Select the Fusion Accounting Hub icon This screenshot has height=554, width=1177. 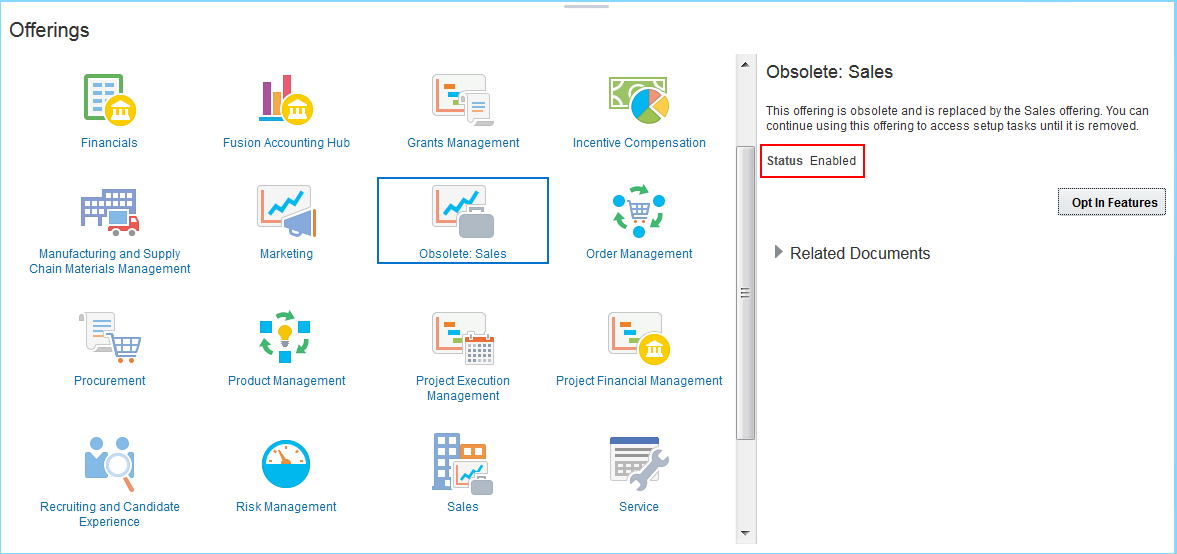pos(286,98)
